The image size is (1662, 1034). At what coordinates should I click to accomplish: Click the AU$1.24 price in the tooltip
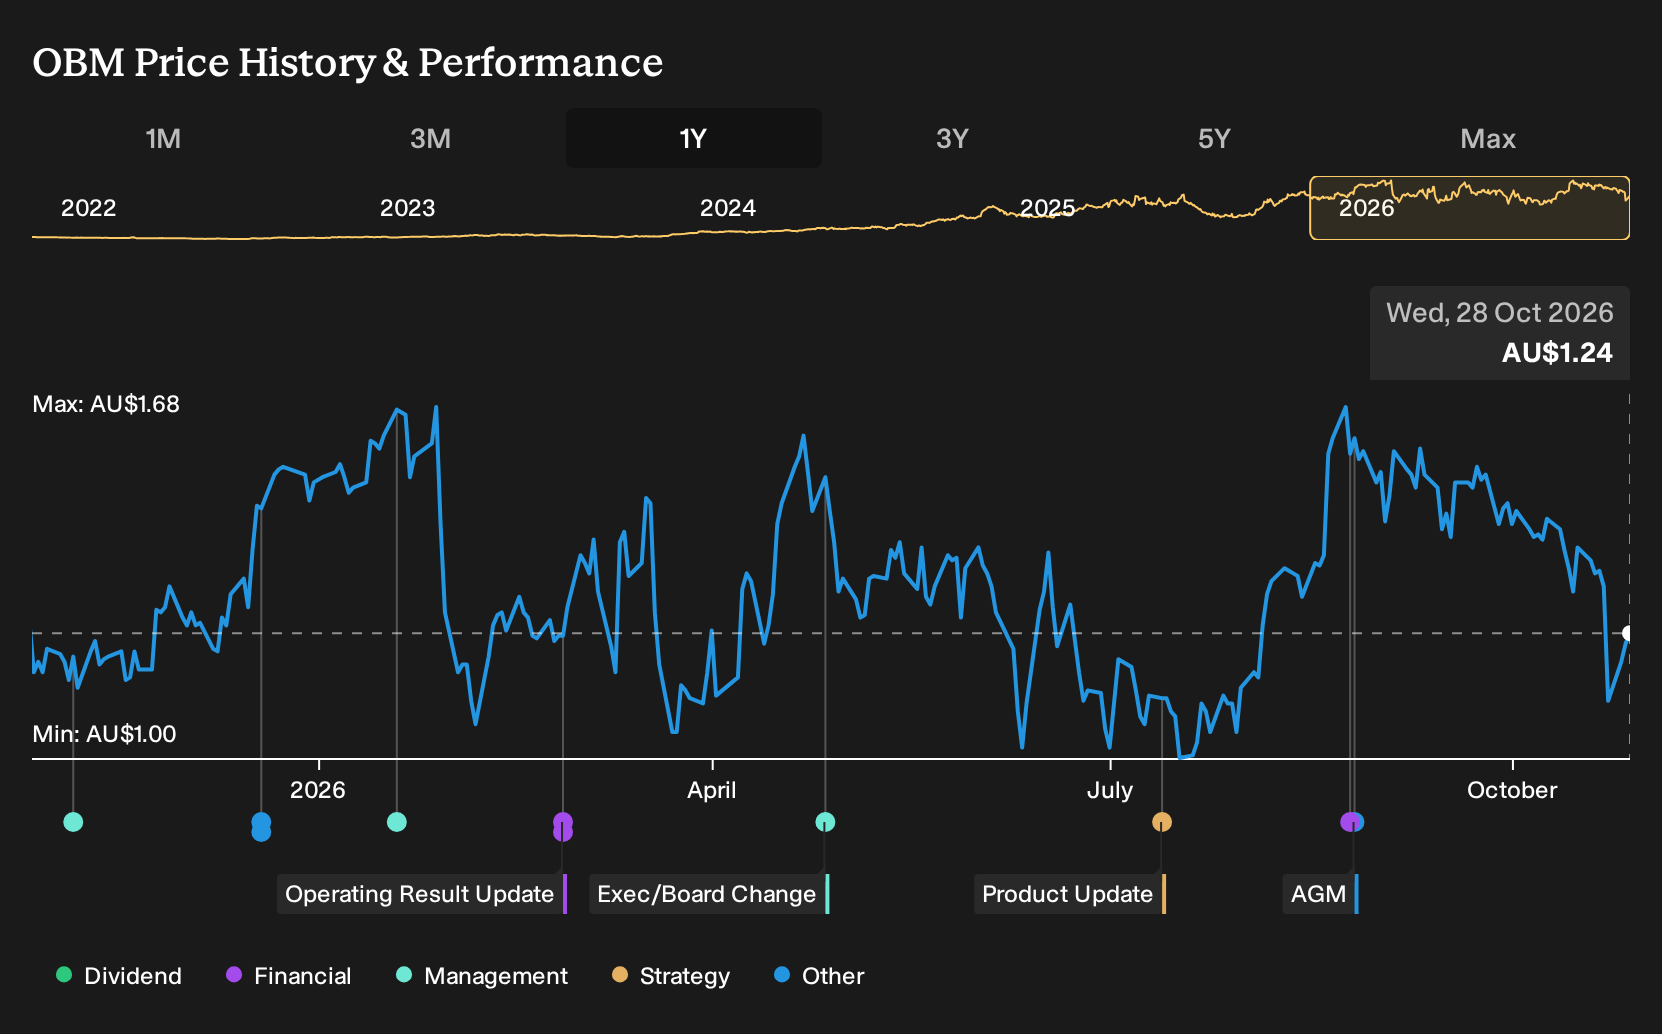[x=1557, y=352]
